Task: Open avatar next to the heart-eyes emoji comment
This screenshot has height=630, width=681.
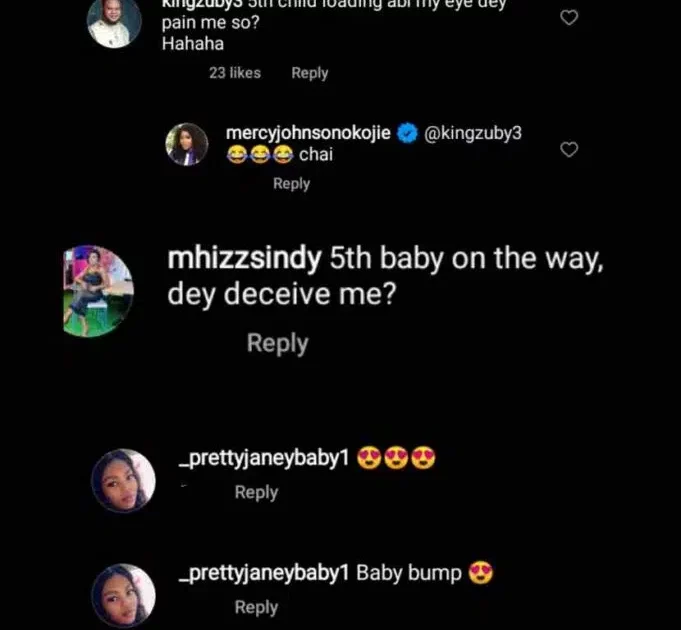Action: pos(123,478)
